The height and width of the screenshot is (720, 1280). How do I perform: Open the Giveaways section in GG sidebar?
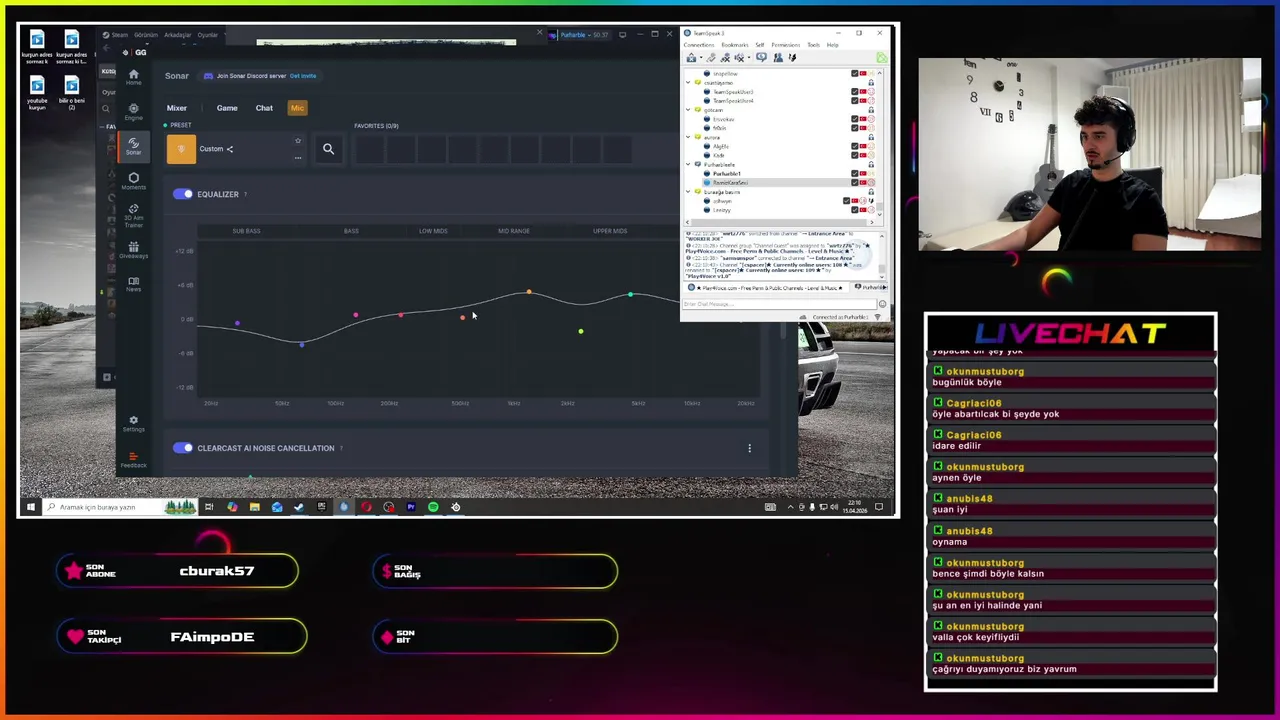pyautogui.click(x=133, y=250)
